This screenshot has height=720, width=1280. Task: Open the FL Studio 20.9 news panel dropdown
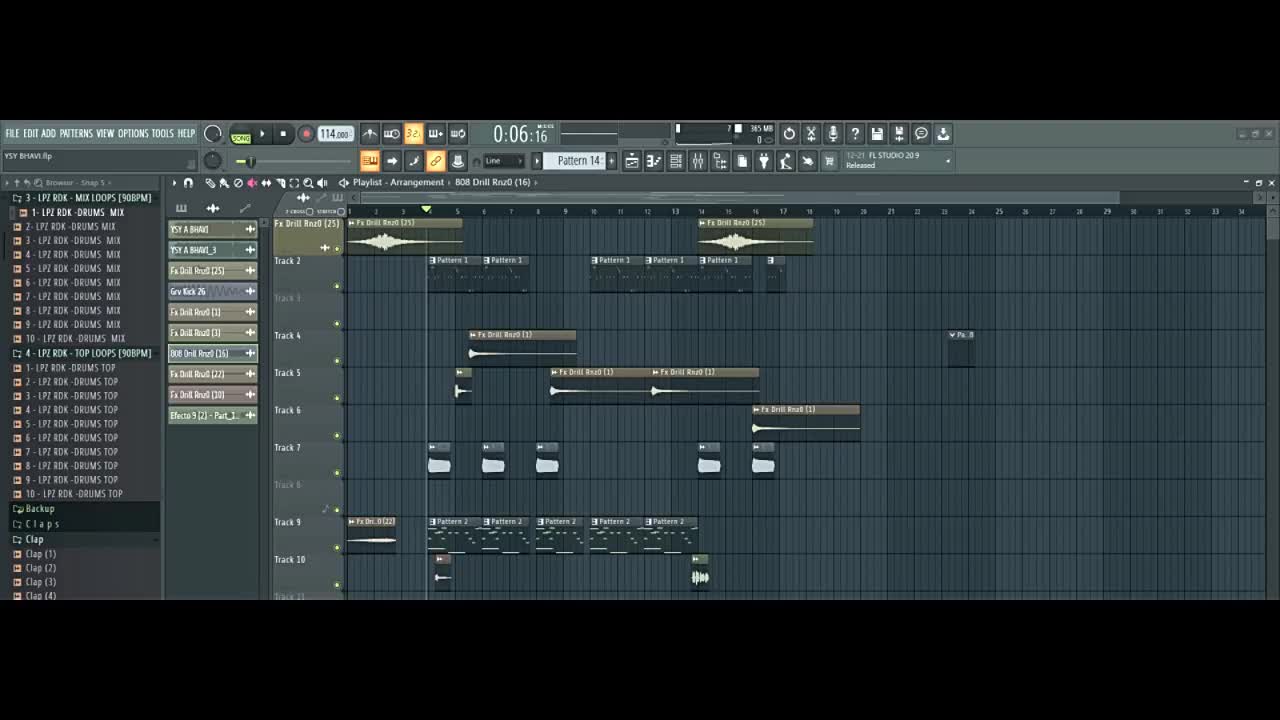948,161
